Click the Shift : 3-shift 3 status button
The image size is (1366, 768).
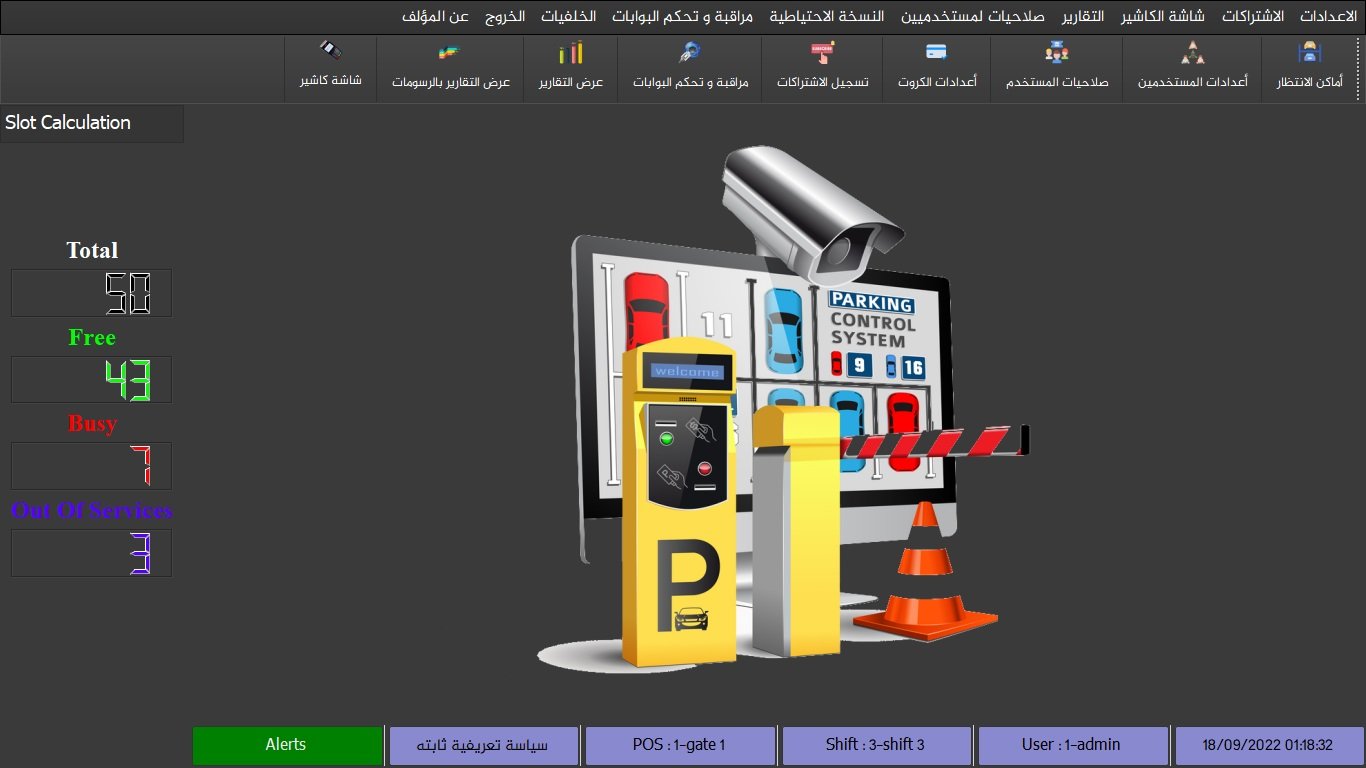tap(876, 746)
